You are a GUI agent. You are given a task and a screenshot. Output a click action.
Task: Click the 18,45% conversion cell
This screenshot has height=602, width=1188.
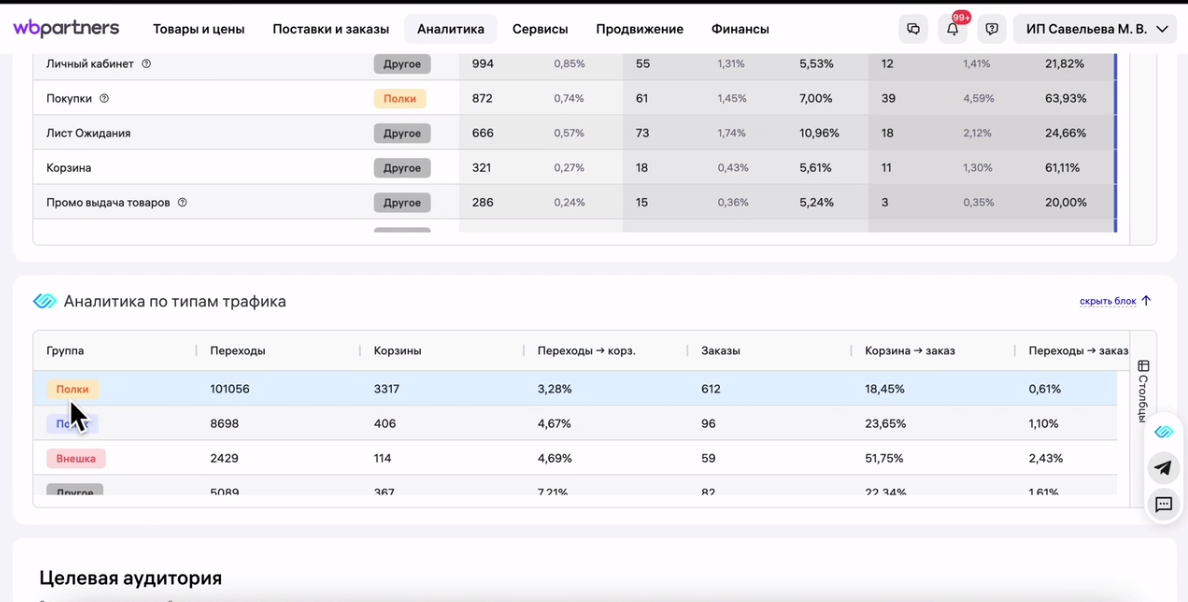(885, 389)
